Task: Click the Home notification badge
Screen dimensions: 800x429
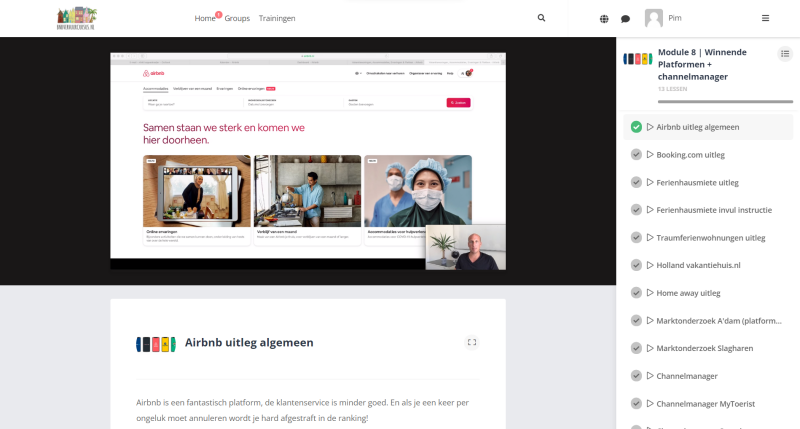Action: pos(218,14)
